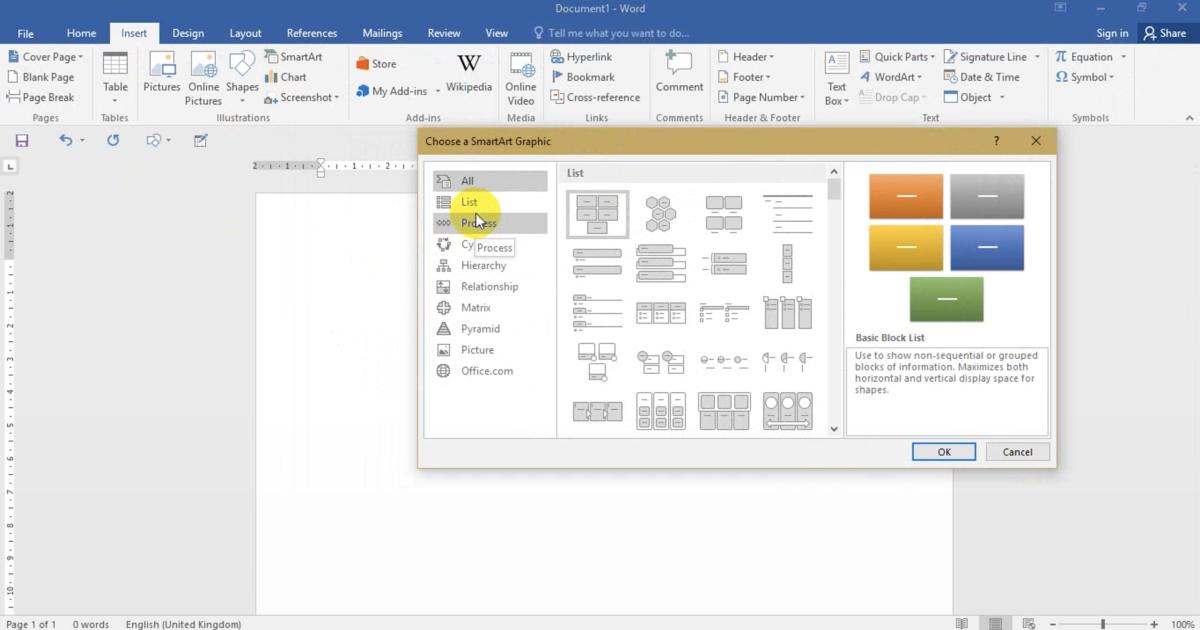Switch to the Design tab

188,33
